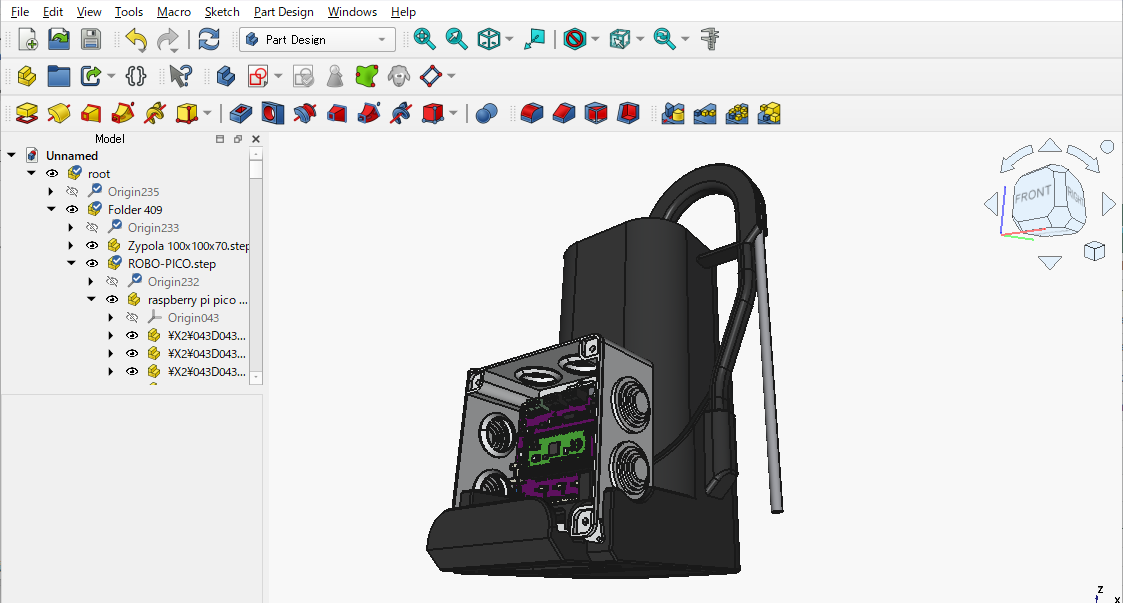Click the Refresh recompute icon

(208, 39)
